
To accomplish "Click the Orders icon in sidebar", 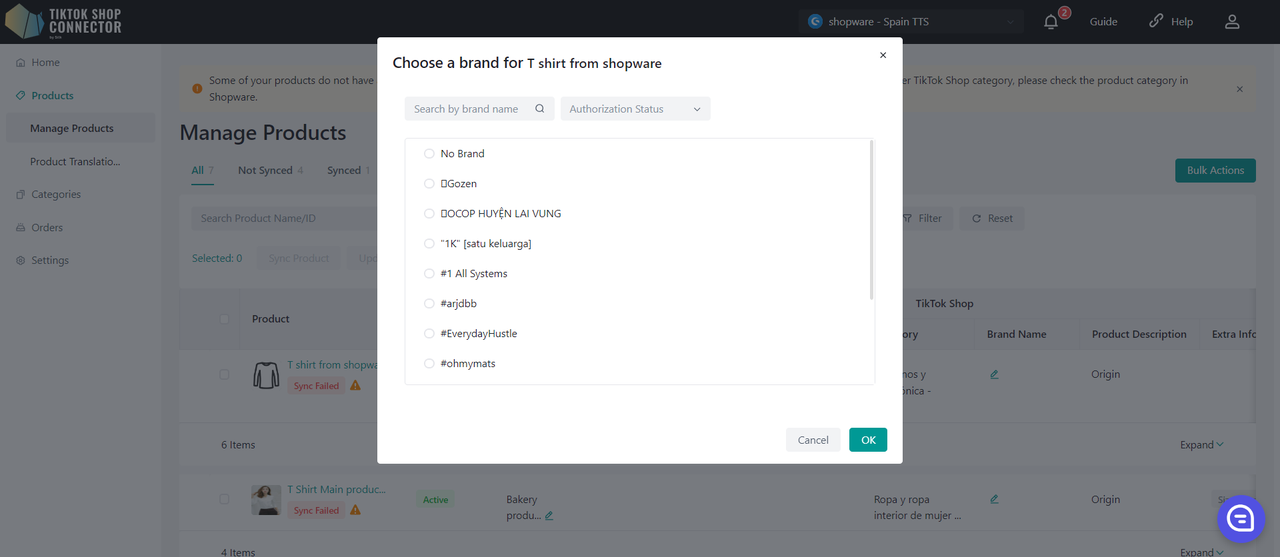I will (21, 228).
